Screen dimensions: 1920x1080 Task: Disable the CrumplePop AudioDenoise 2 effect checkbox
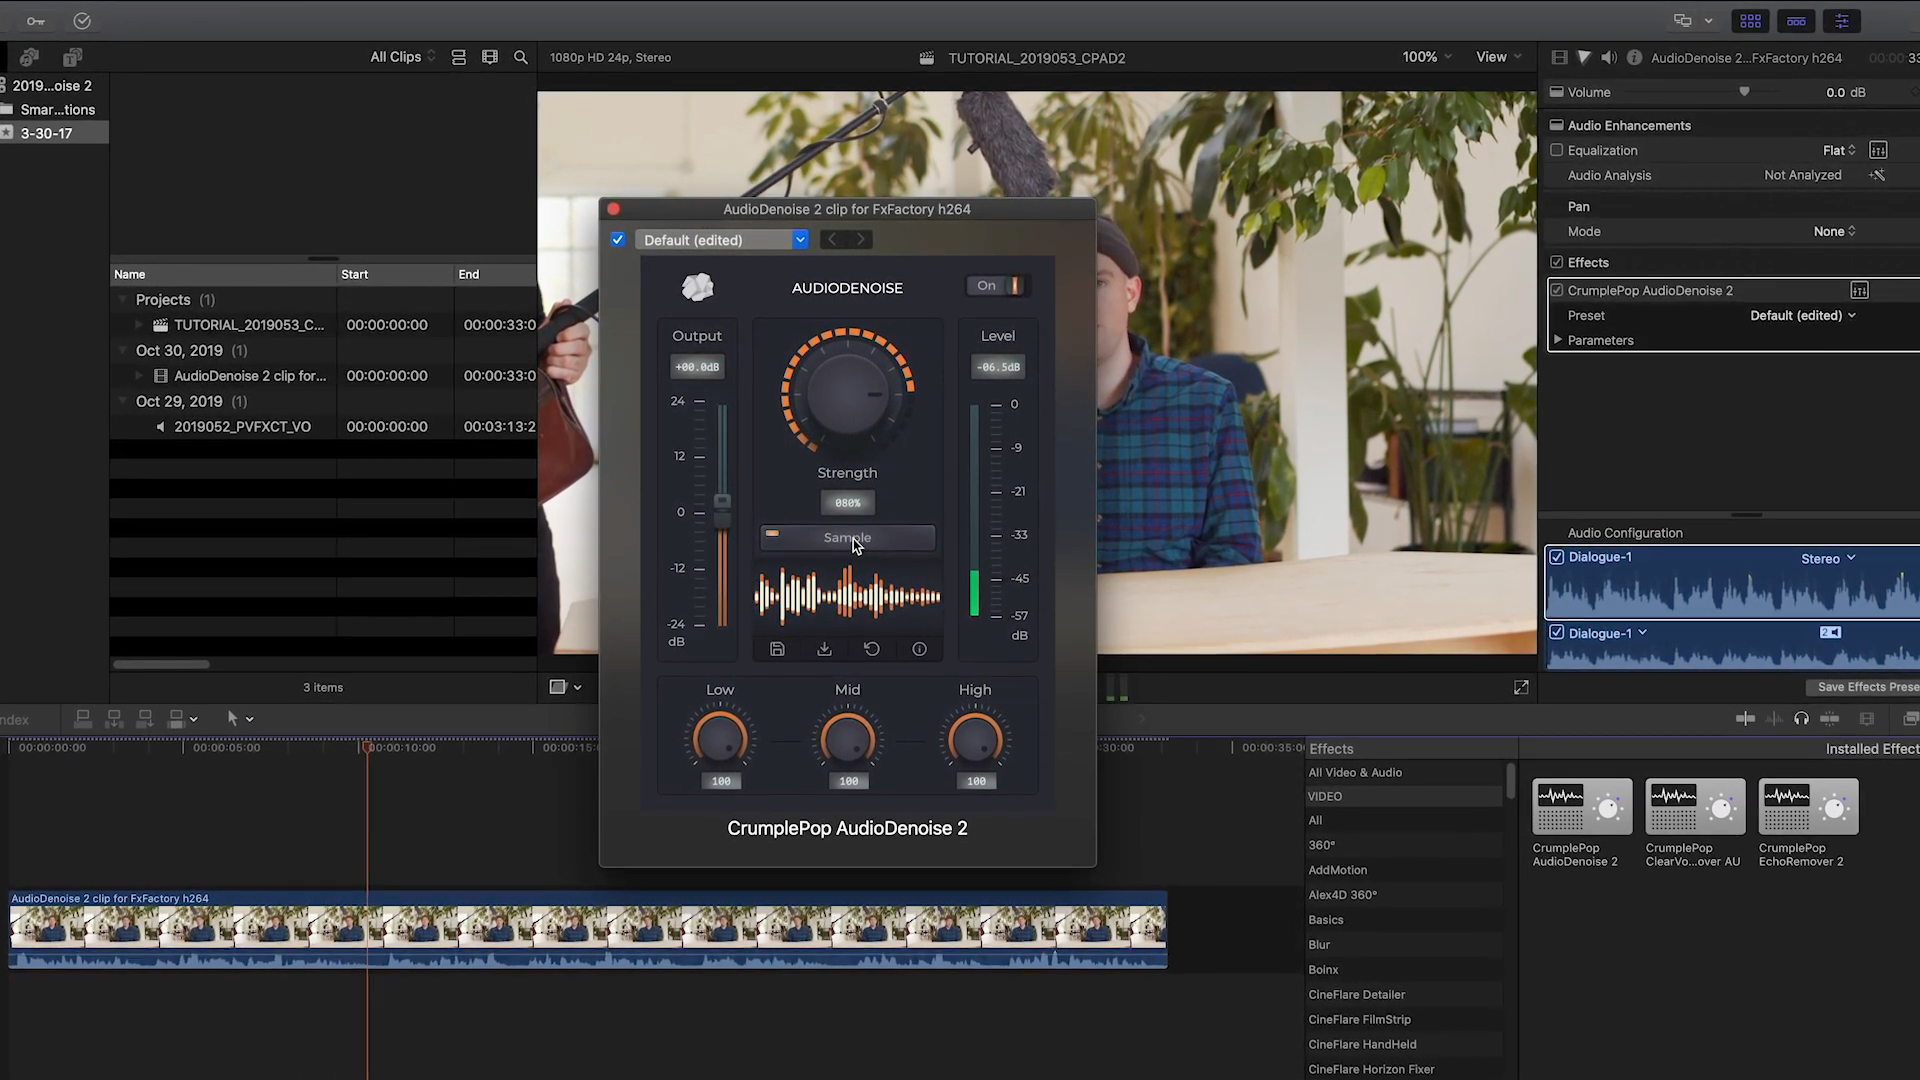point(1556,290)
